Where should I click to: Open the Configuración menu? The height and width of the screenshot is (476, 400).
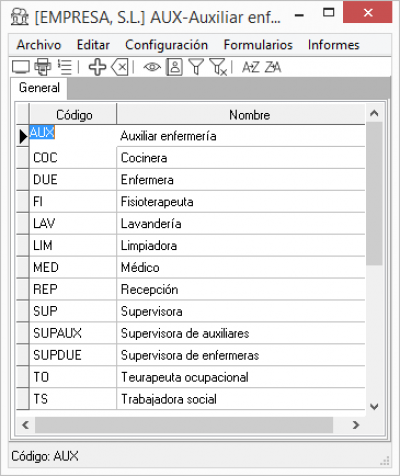tap(166, 45)
